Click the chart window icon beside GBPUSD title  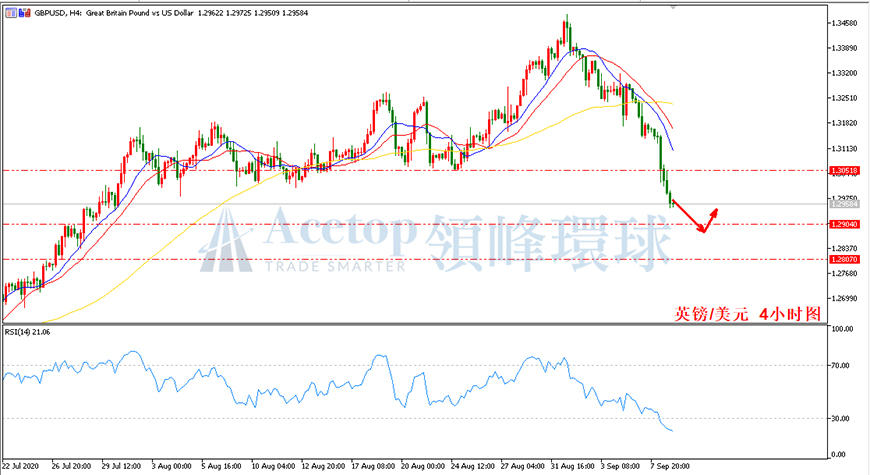tap(11, 13)
